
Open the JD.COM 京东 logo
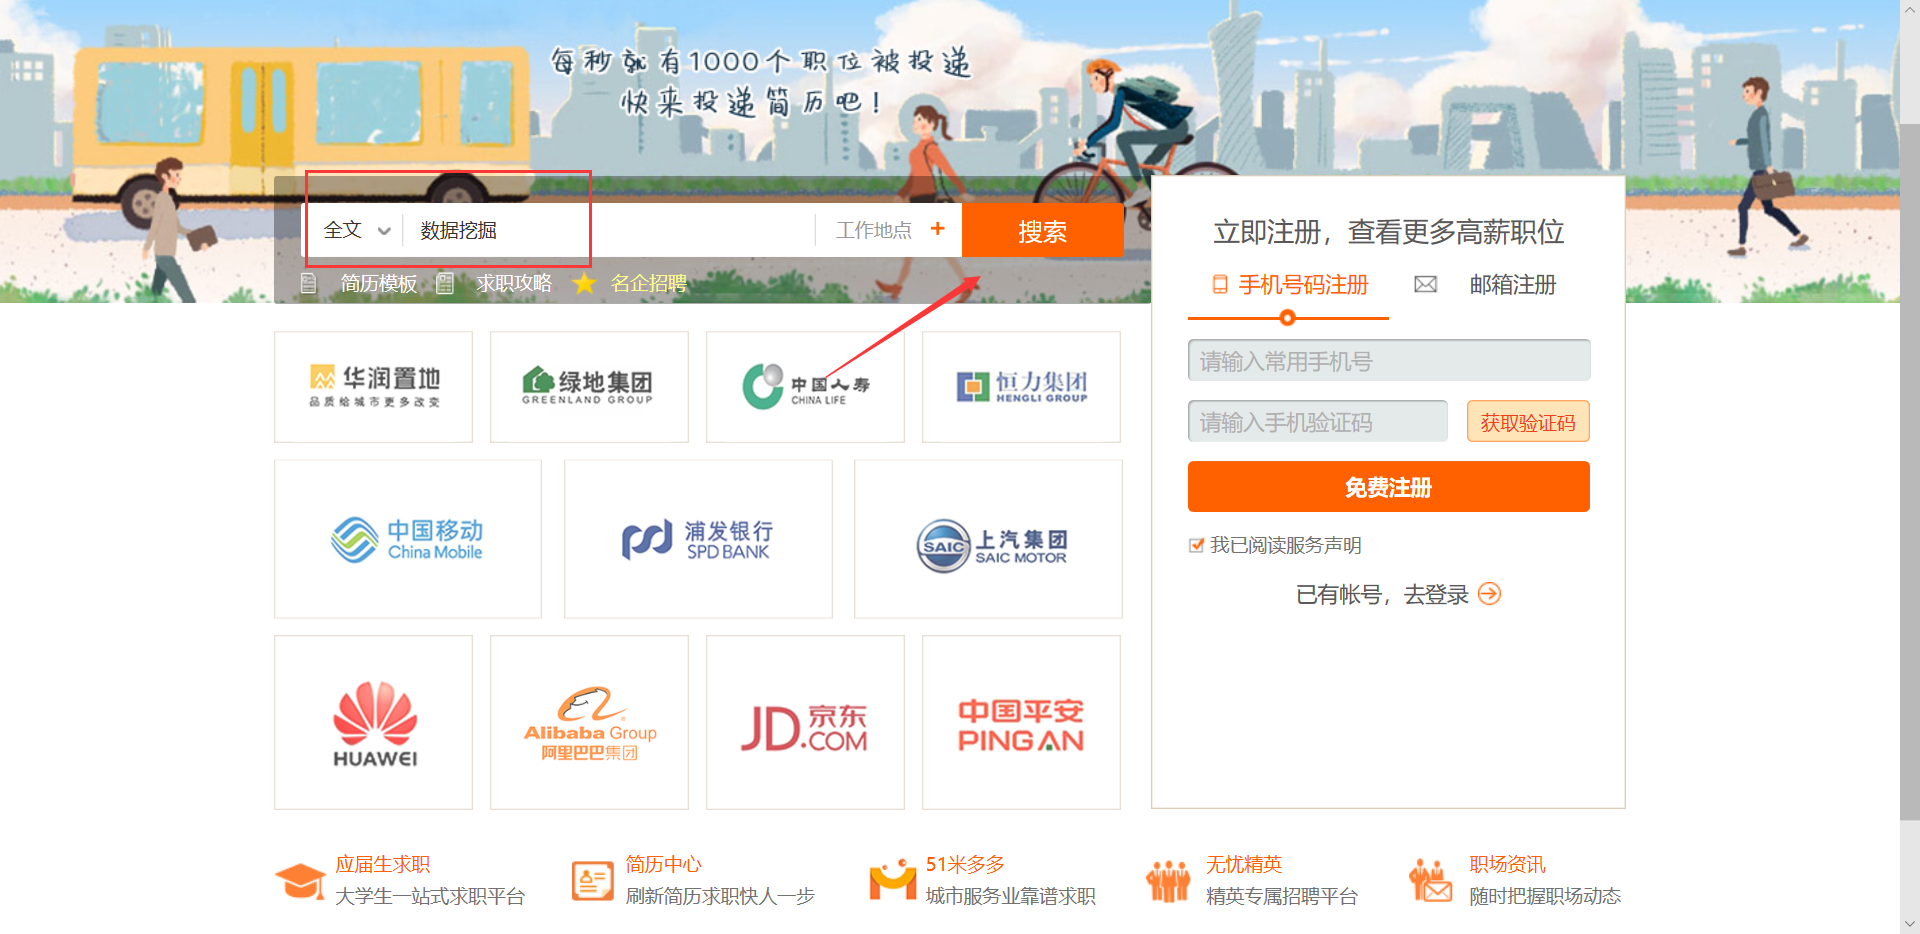tap(805, 722)
